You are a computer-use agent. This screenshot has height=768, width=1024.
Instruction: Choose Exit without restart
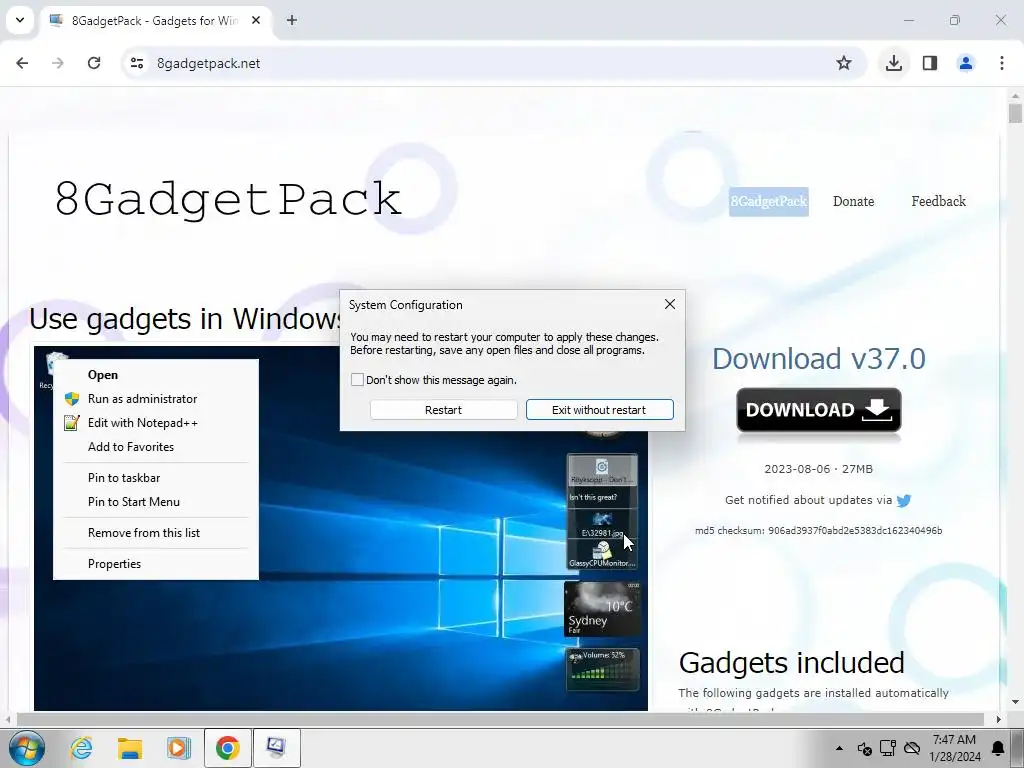coord(600,409)
